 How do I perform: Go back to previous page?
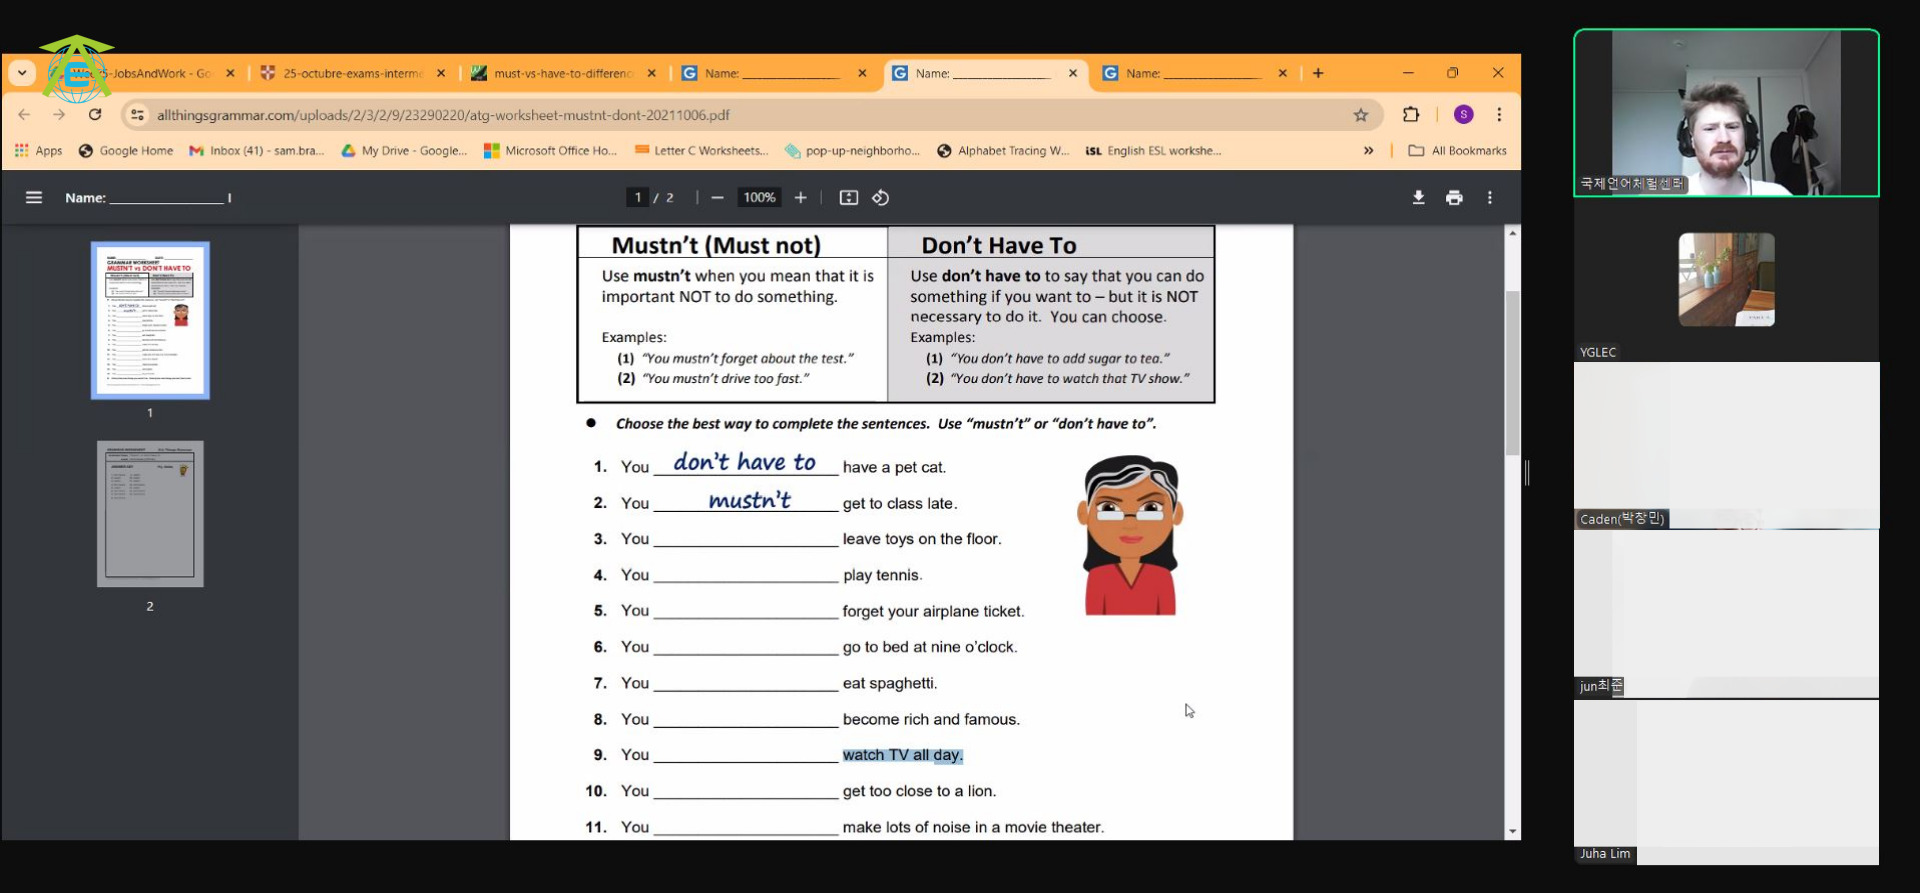click(25, 115)
